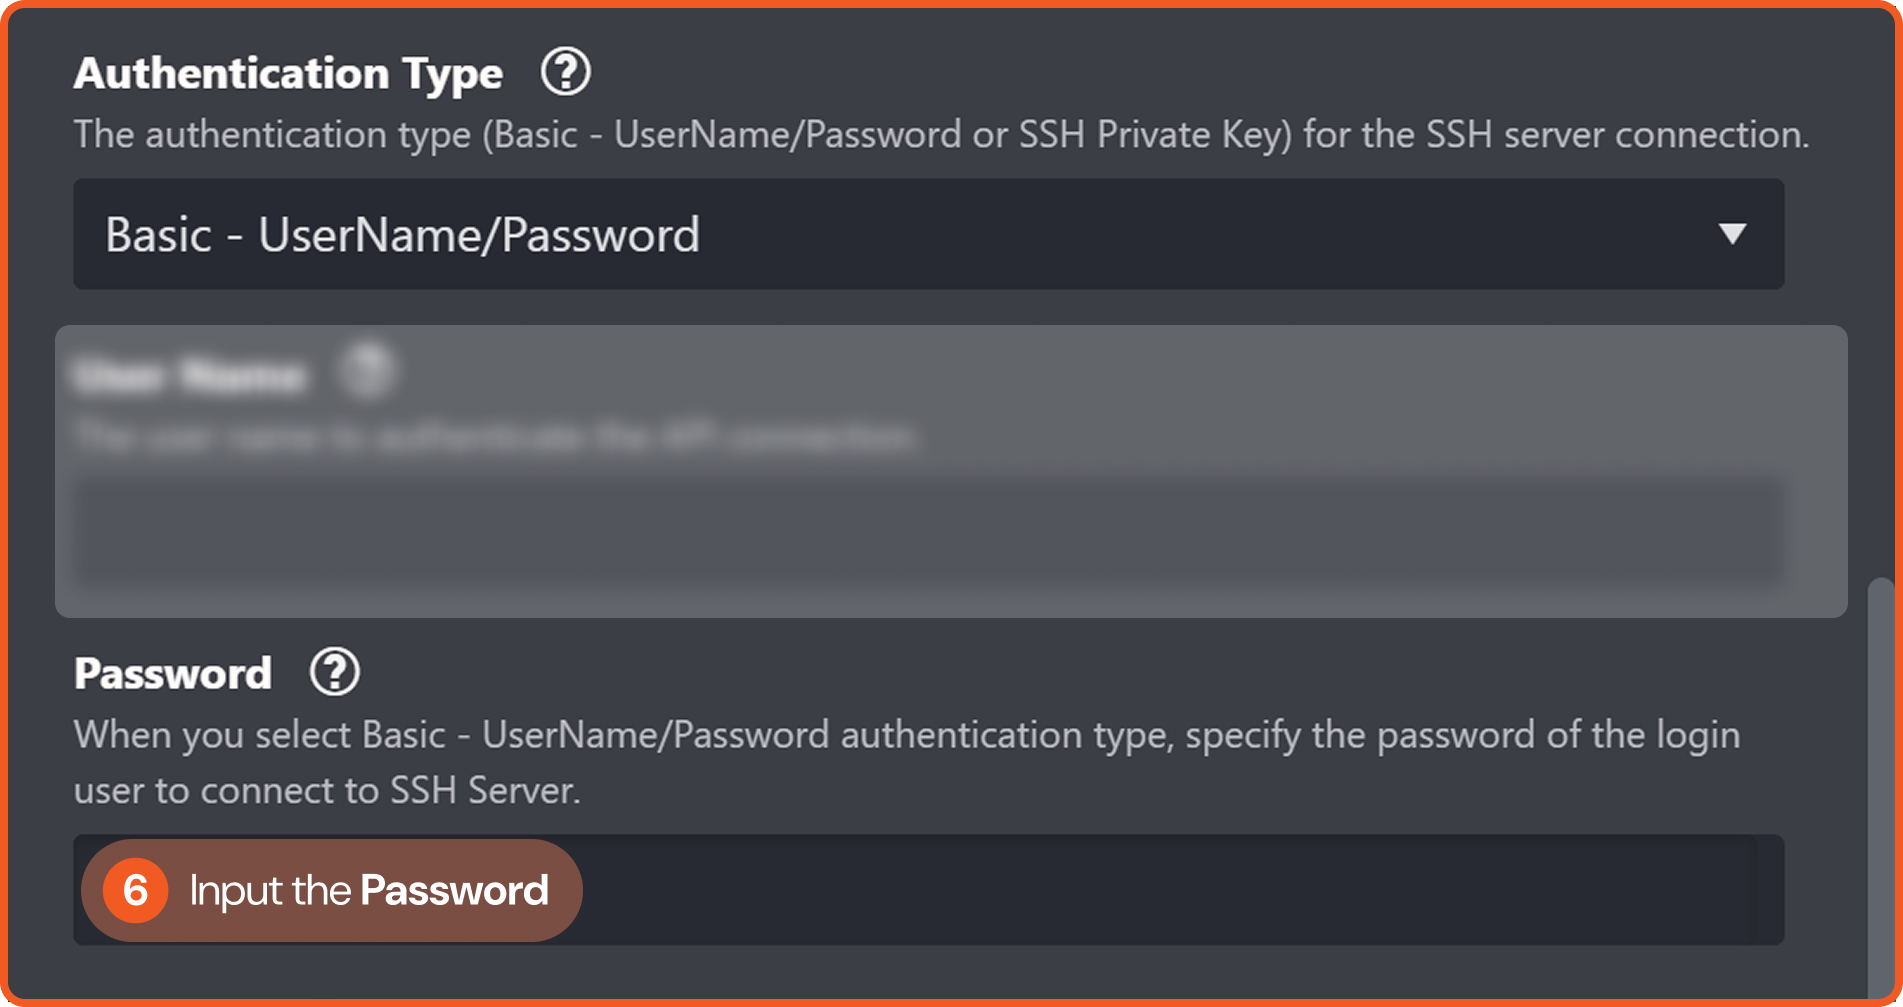Click the blurred User Name input field
The width and height of the screenshot is (1903, 1007).
(x=928, y=530)
